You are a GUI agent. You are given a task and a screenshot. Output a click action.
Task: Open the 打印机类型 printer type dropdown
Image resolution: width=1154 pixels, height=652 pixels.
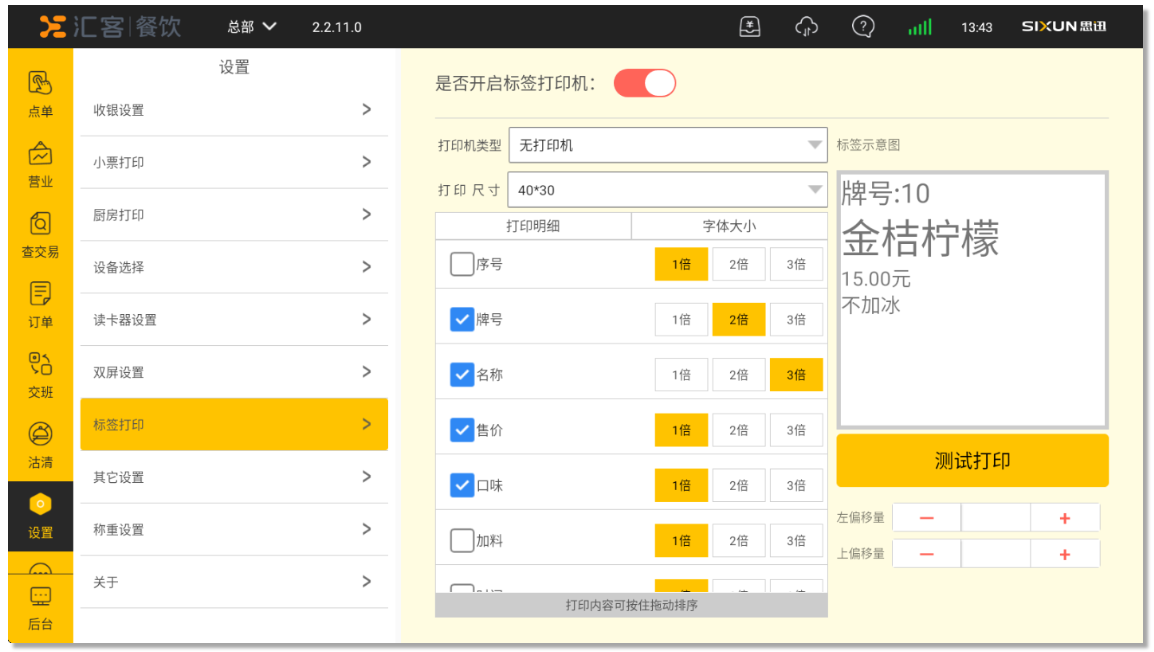[667, 145]
